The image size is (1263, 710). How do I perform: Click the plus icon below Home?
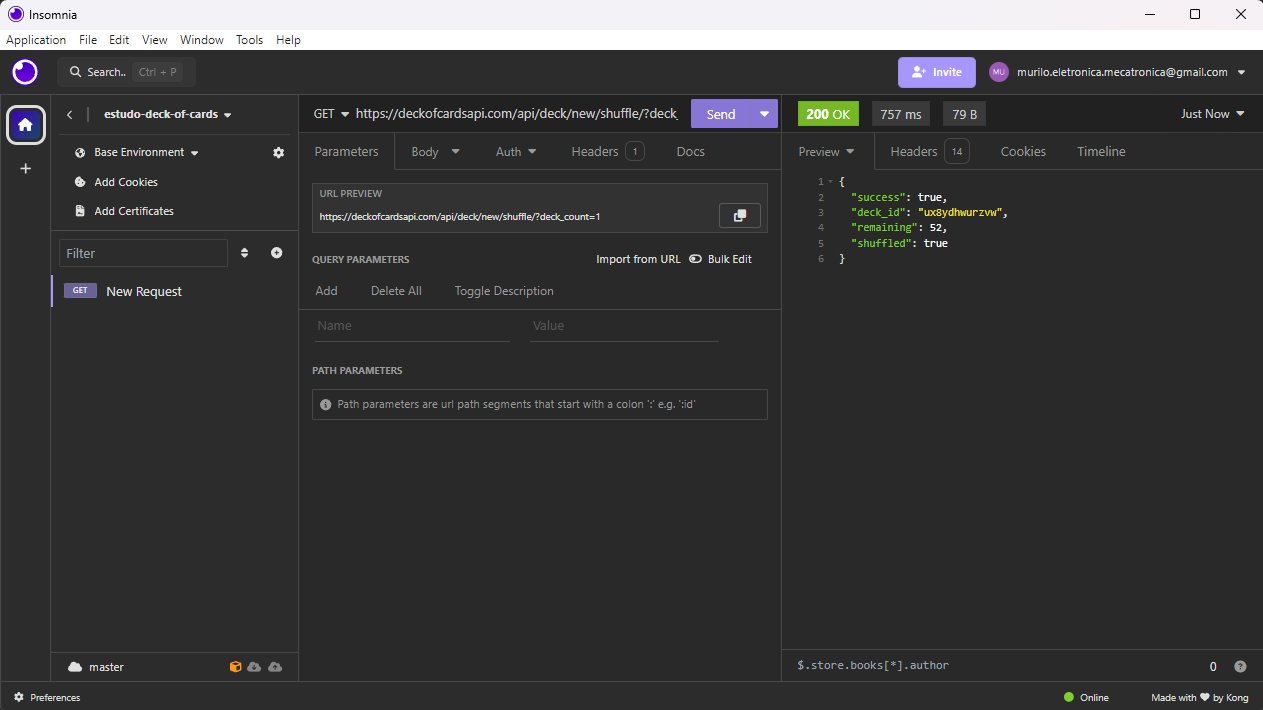point(25,169)
